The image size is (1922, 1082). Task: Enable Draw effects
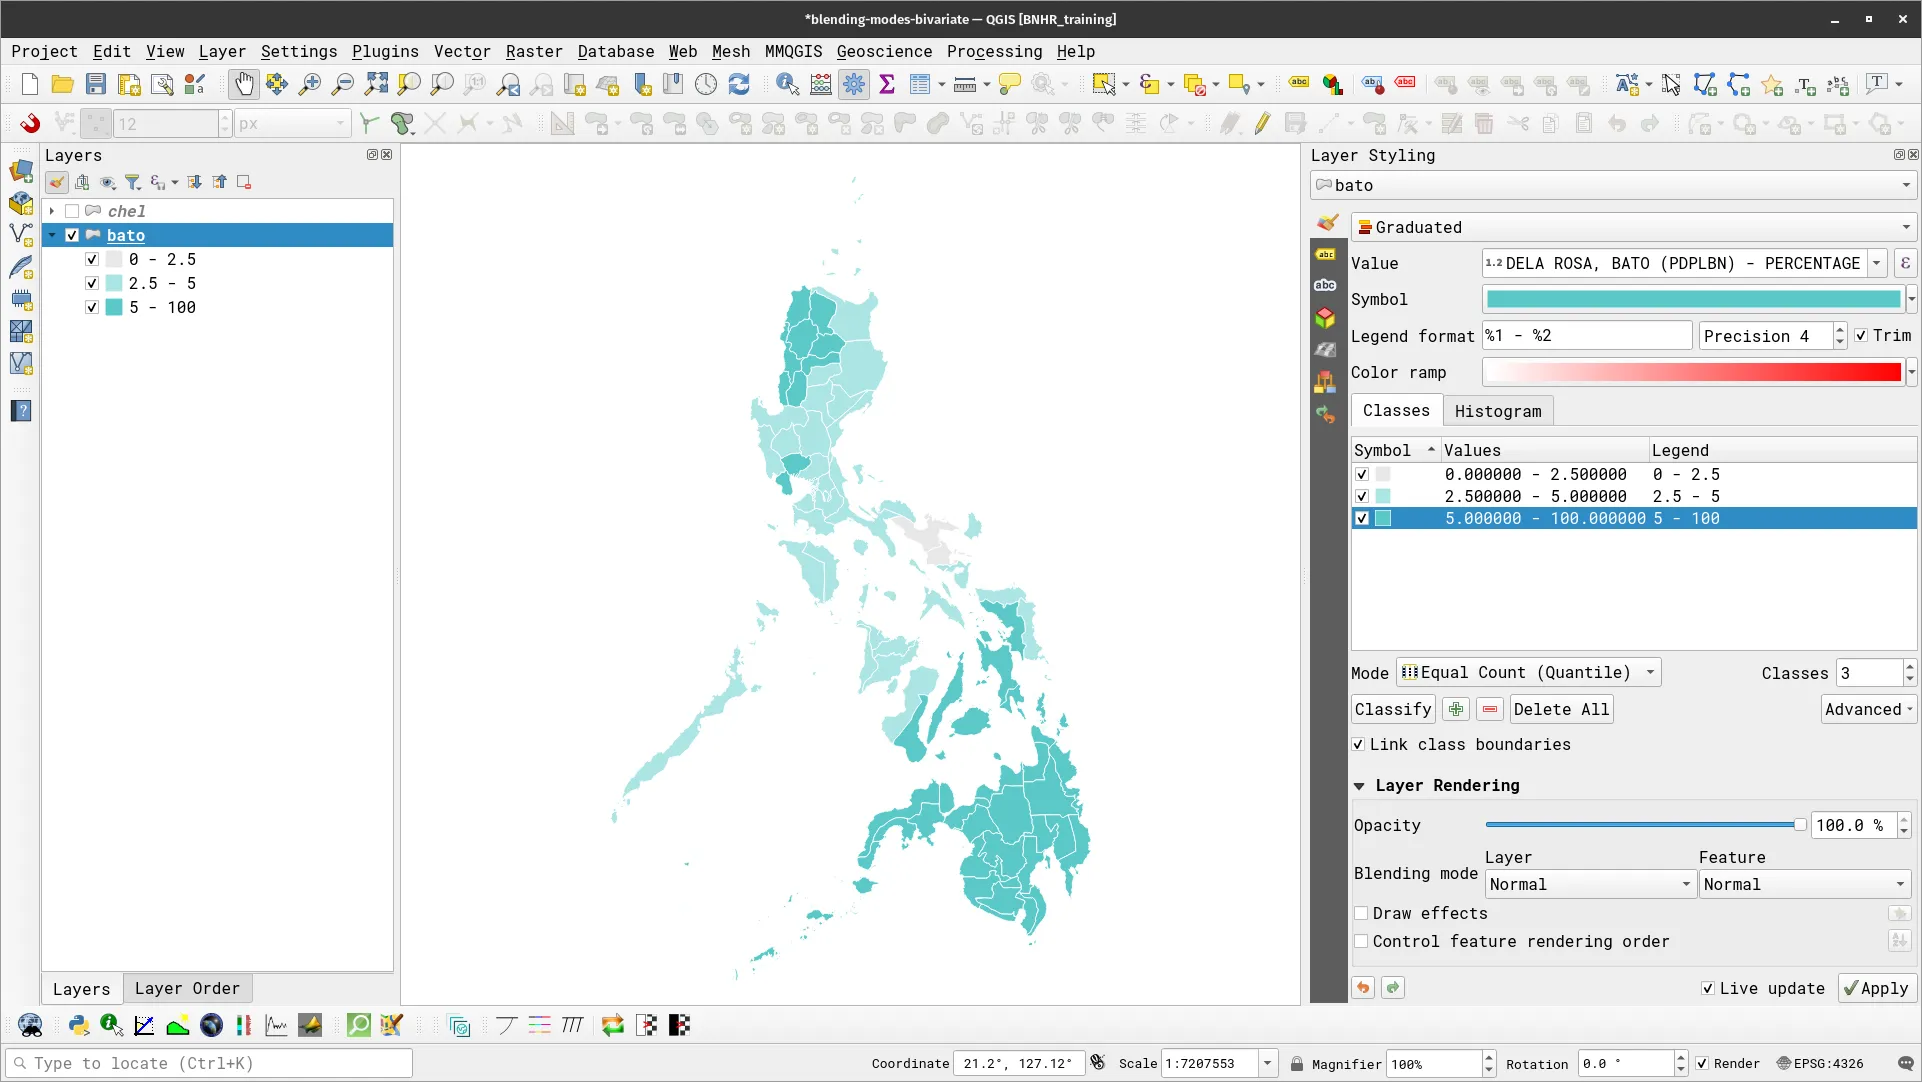[x=1361, y=913]
